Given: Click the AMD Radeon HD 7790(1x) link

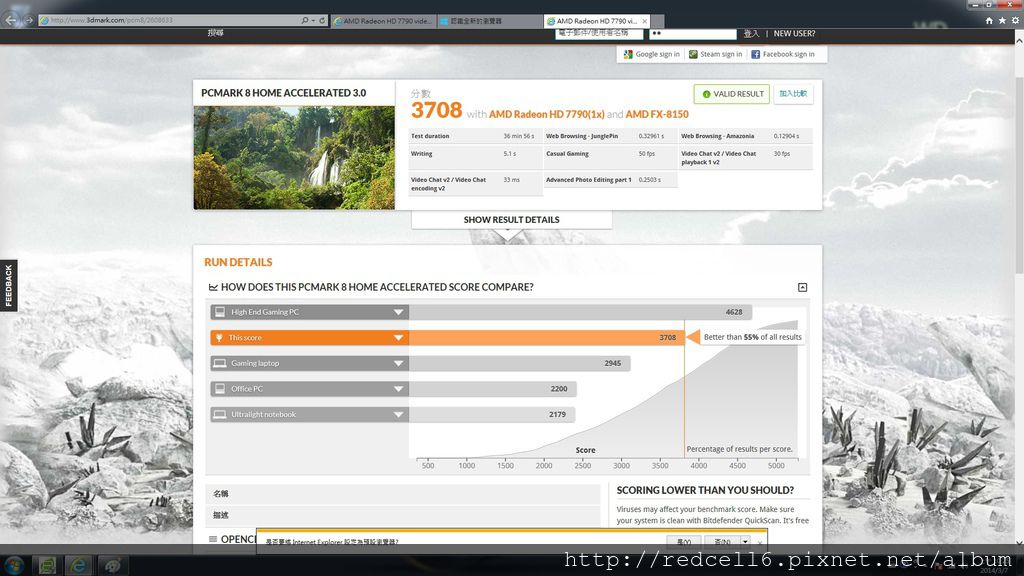Looking at the screenshot, I should click(x=547, y=114).
